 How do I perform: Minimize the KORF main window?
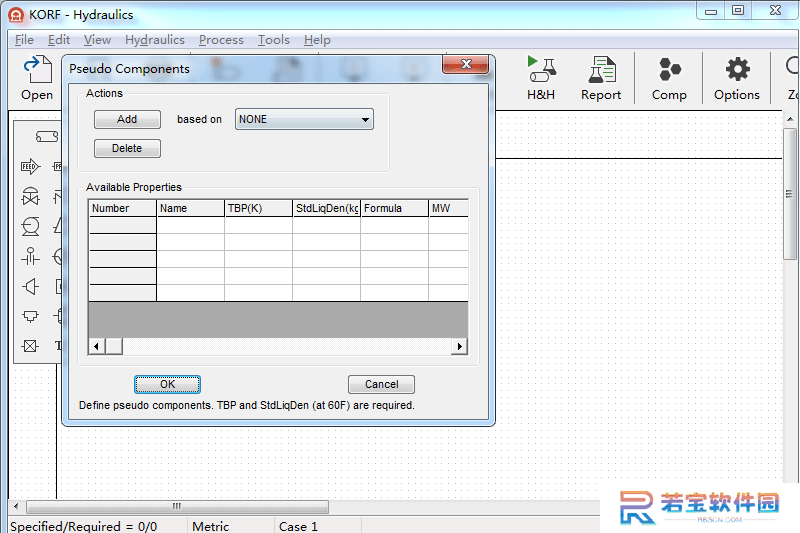pos(711,11)
